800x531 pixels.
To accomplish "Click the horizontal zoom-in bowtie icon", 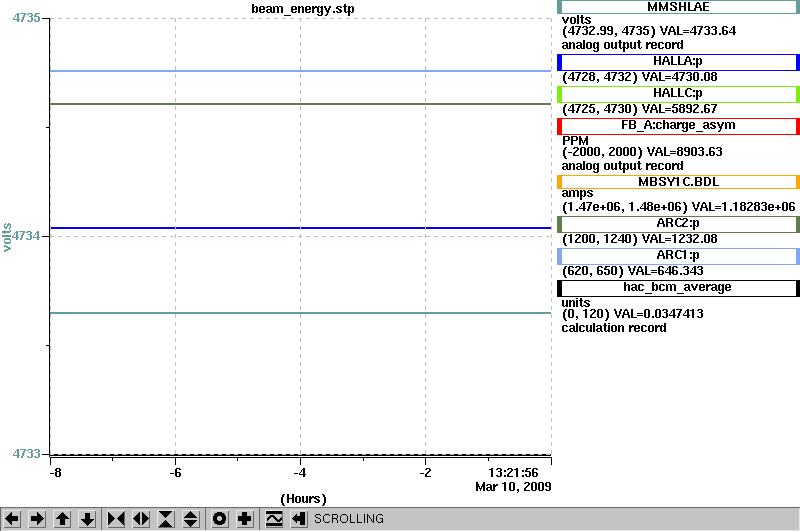I will (116, 519).
